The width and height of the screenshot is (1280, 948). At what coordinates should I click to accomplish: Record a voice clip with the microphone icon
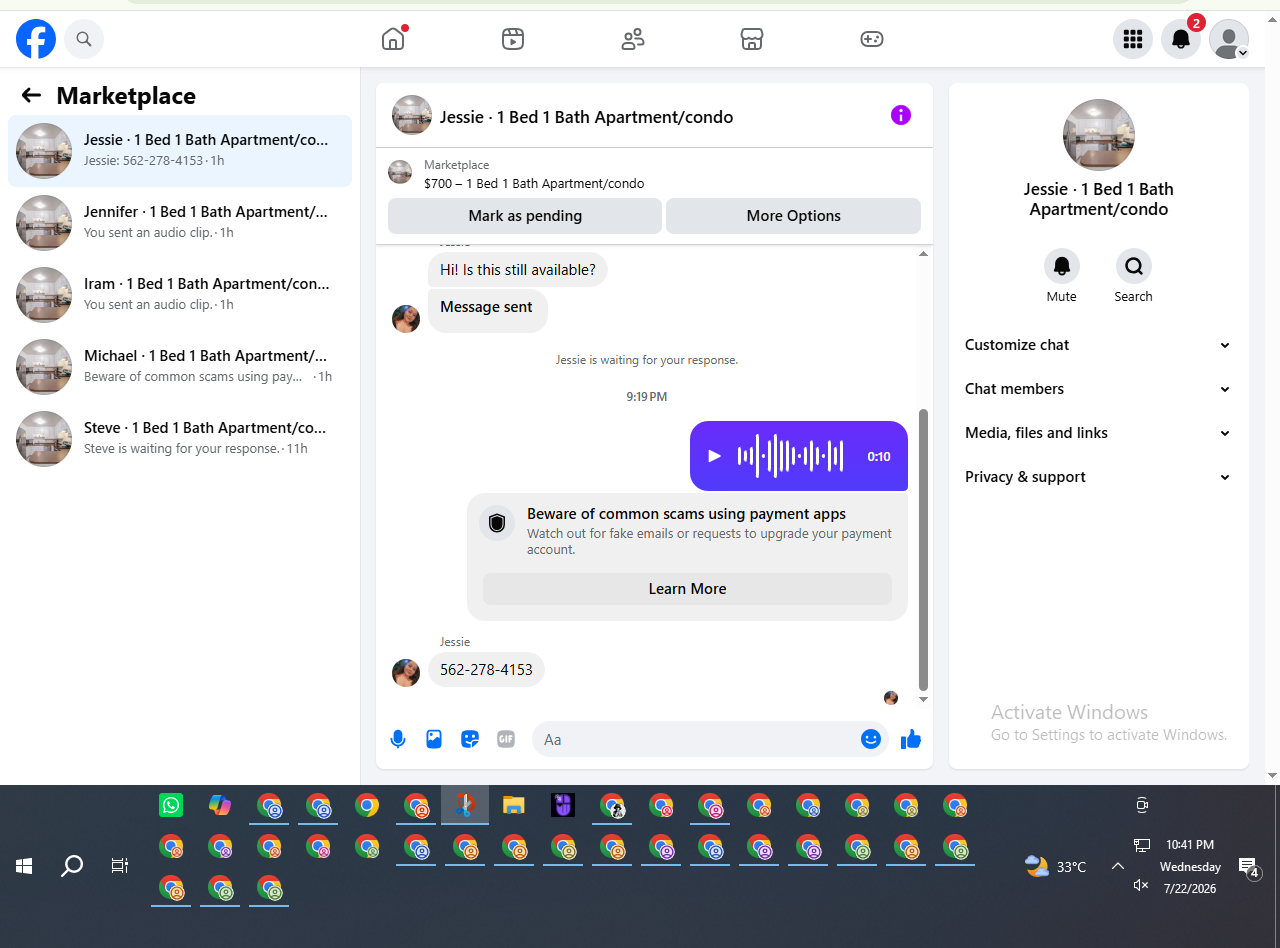398,740
